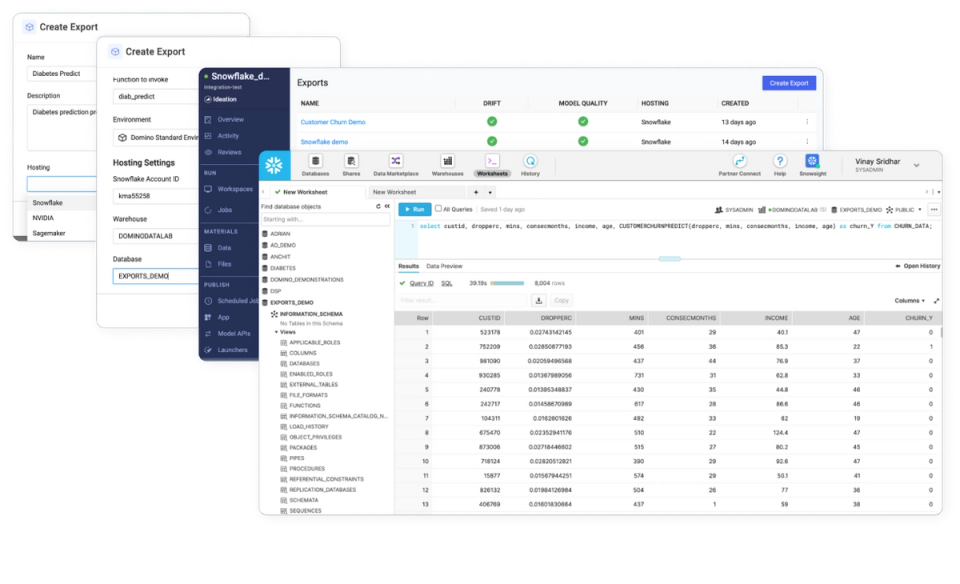Open the History icon in toolbar
This screenshot has width=960, height=584.
click(x=530, y=161)
